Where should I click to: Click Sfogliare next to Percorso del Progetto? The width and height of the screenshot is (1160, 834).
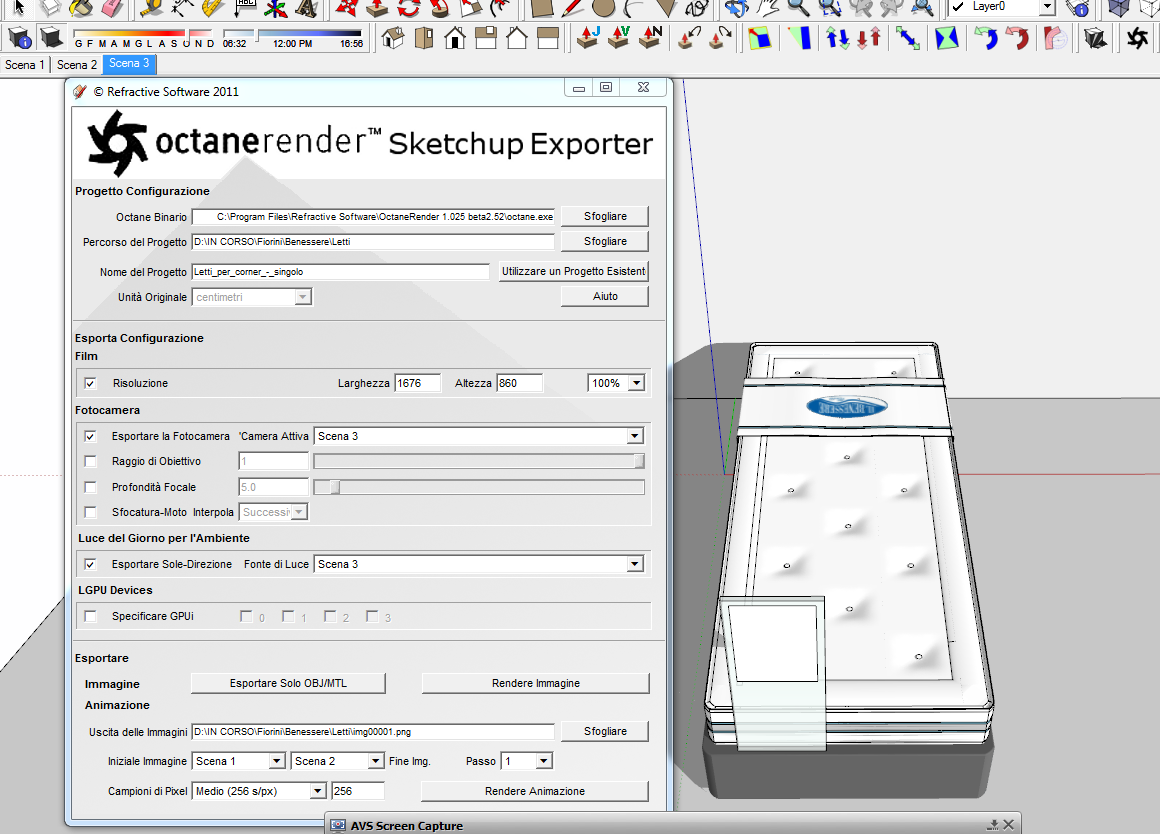point(605,241)
